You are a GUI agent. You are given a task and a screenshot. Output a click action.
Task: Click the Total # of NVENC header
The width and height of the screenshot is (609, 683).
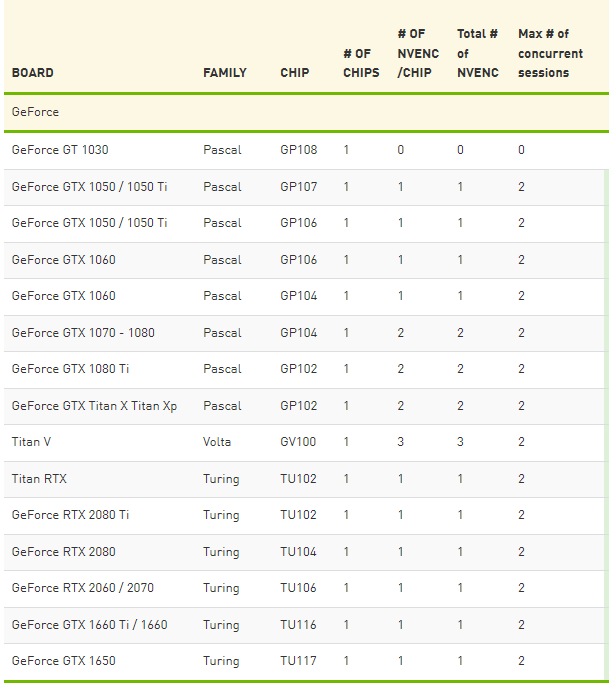[x=477, y=53]
